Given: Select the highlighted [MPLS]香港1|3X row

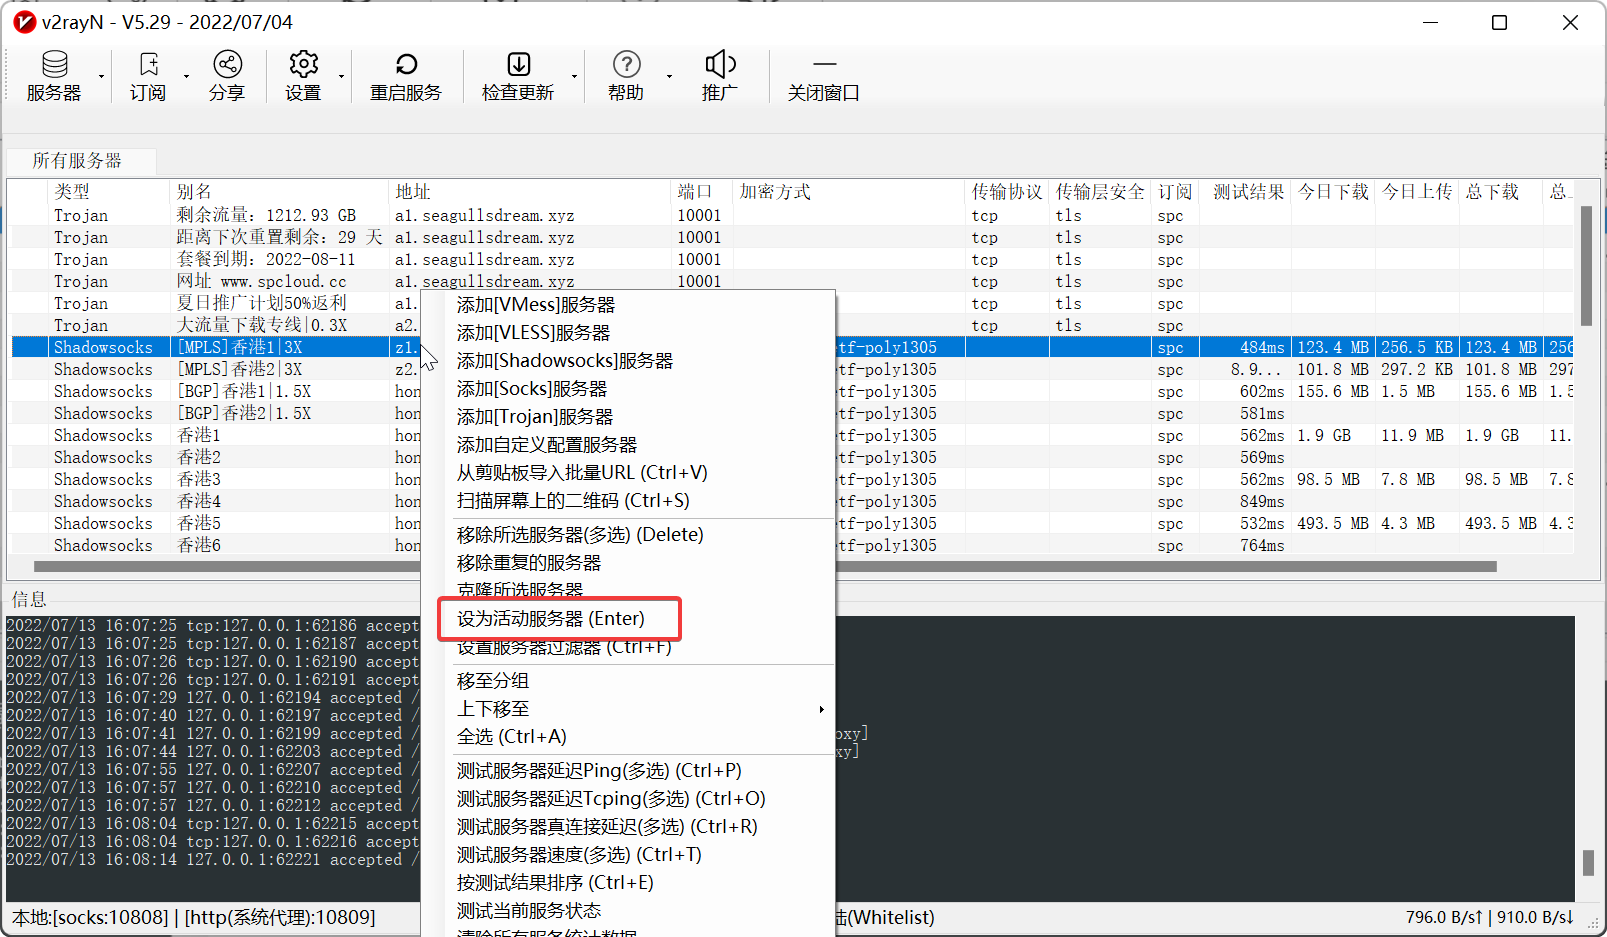Looking at the screenshot, I should coord(792,348).
